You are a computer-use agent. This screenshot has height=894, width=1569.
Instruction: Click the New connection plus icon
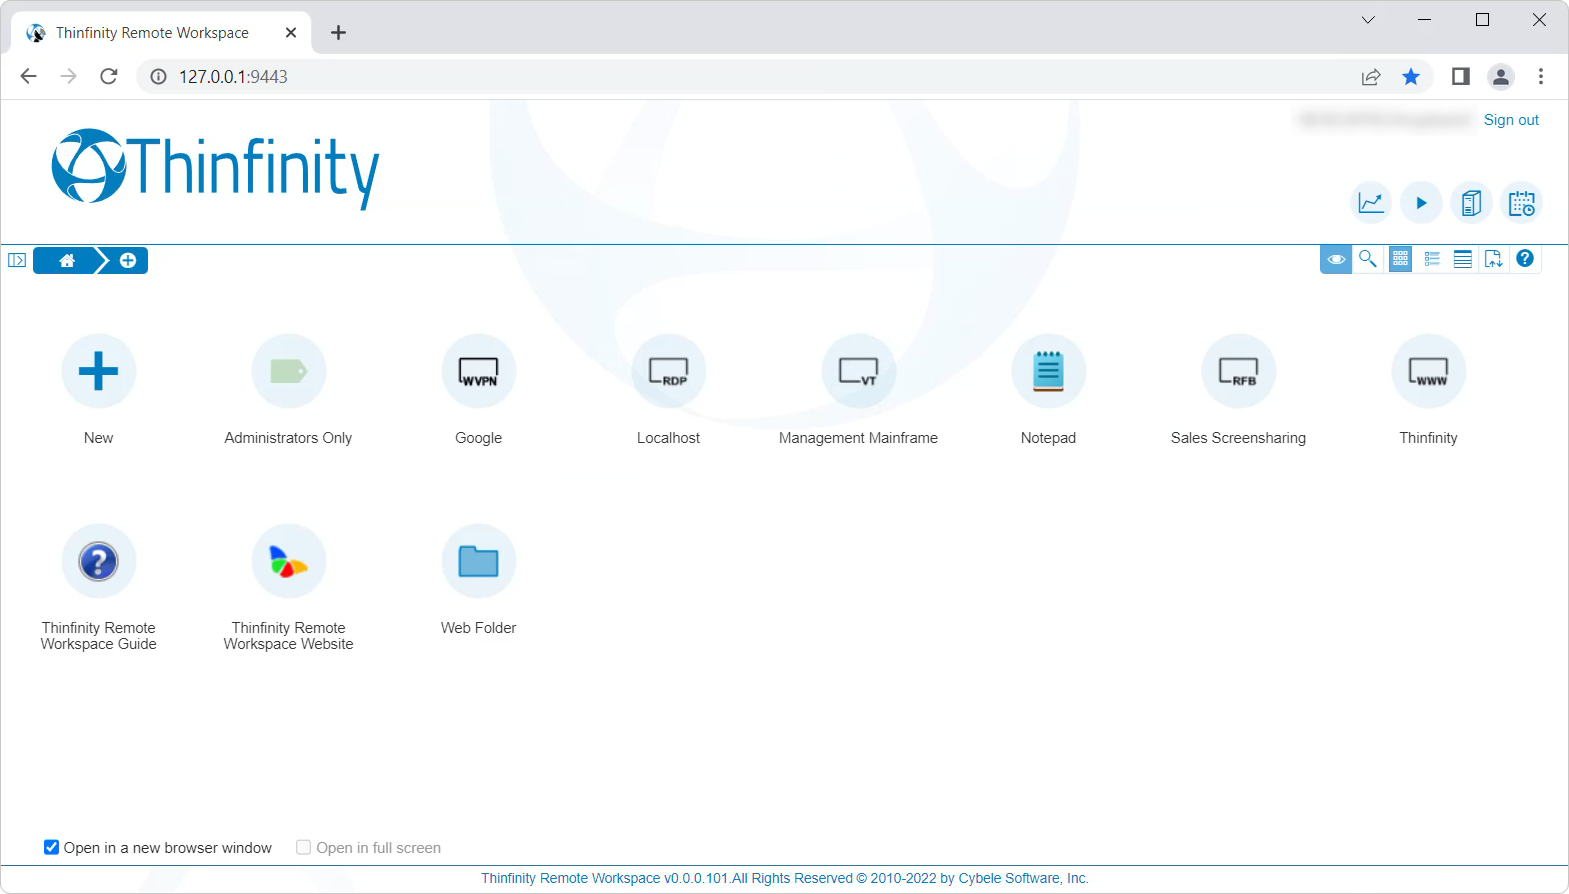[x=98, y=371]
